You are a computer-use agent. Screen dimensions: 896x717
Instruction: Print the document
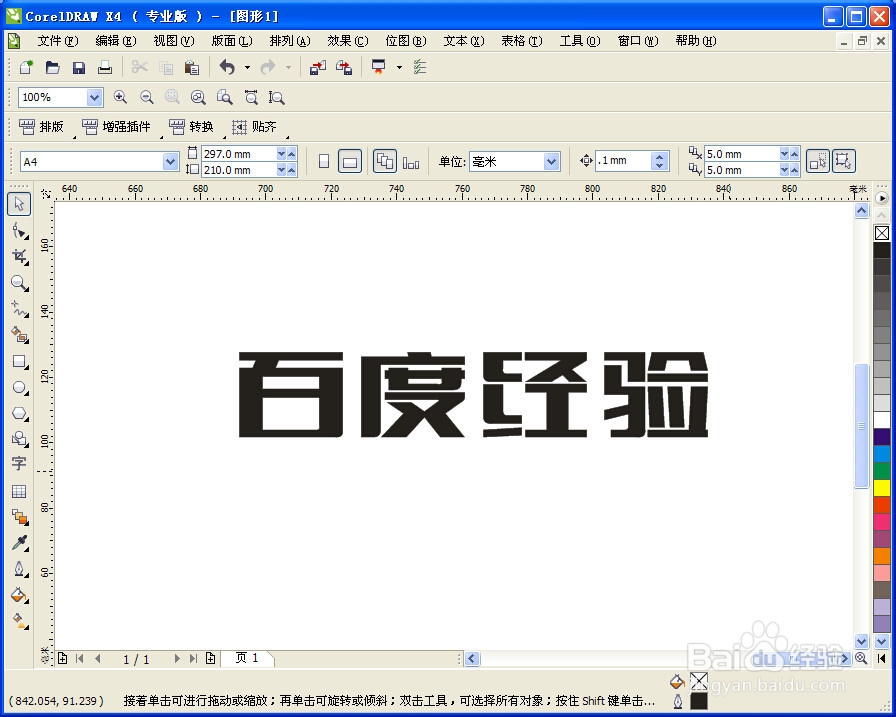pyautogui.click(x=105, y=67)
